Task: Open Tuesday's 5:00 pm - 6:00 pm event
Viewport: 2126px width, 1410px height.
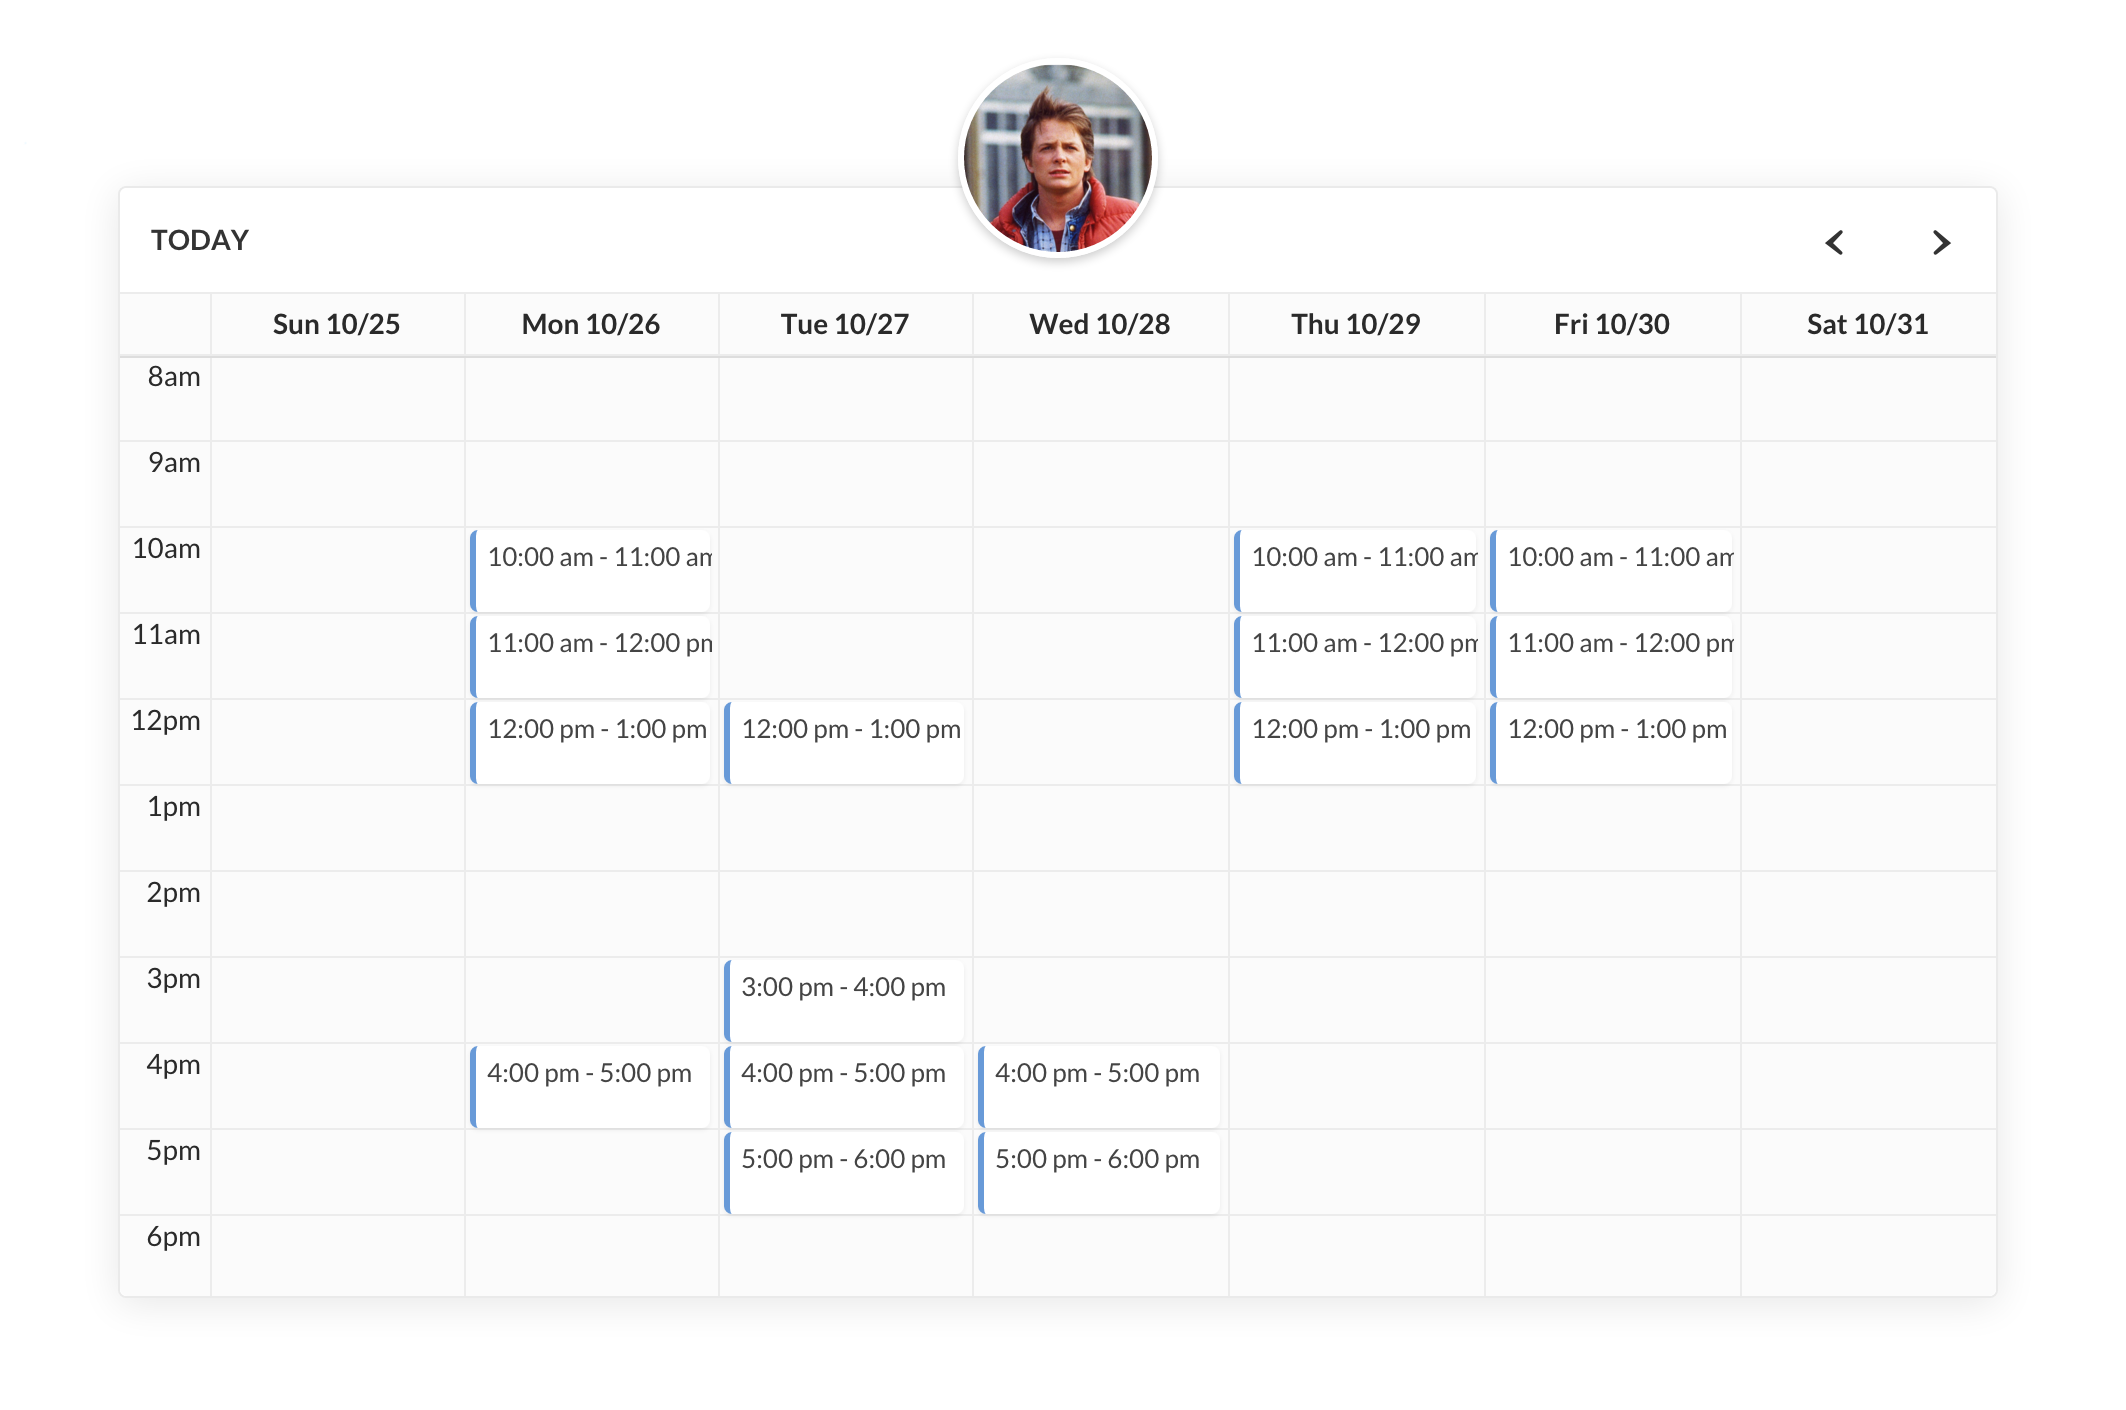Action: tap(846, 1172)
